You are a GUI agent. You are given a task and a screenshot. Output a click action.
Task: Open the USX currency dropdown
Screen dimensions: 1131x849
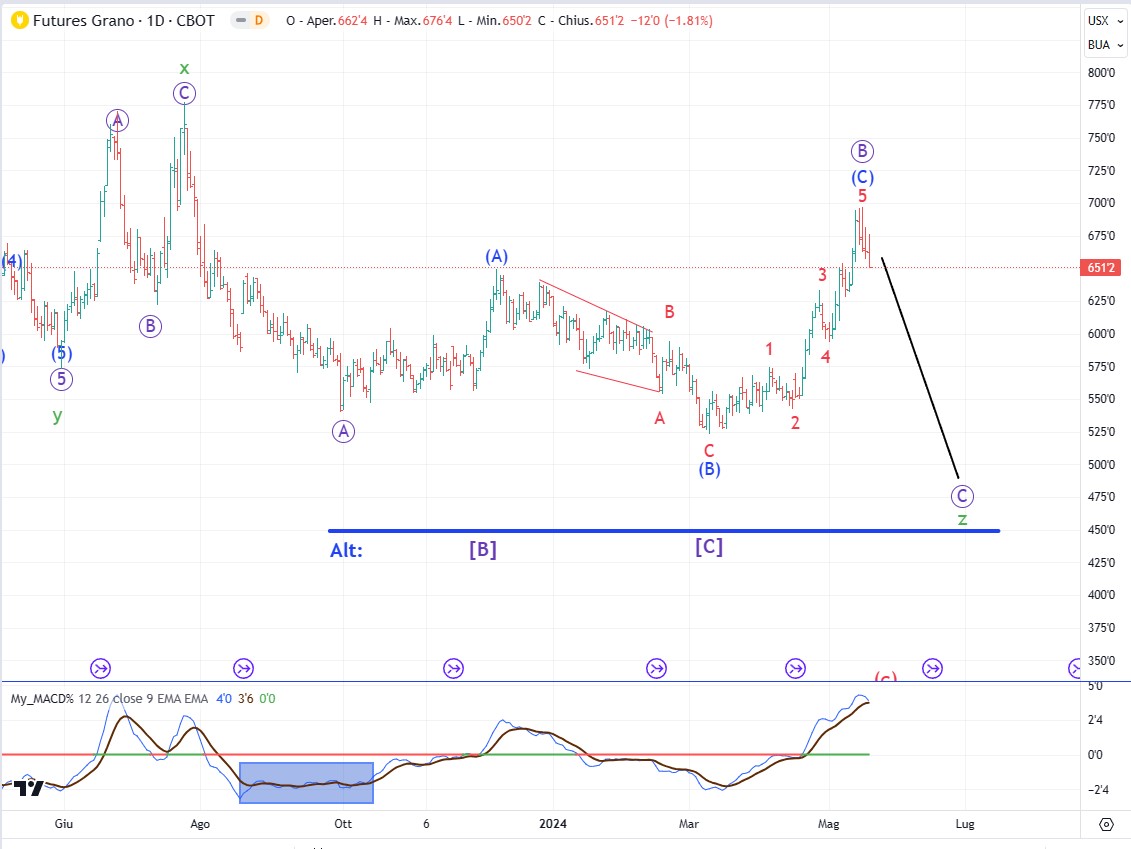coord(1105,21)
